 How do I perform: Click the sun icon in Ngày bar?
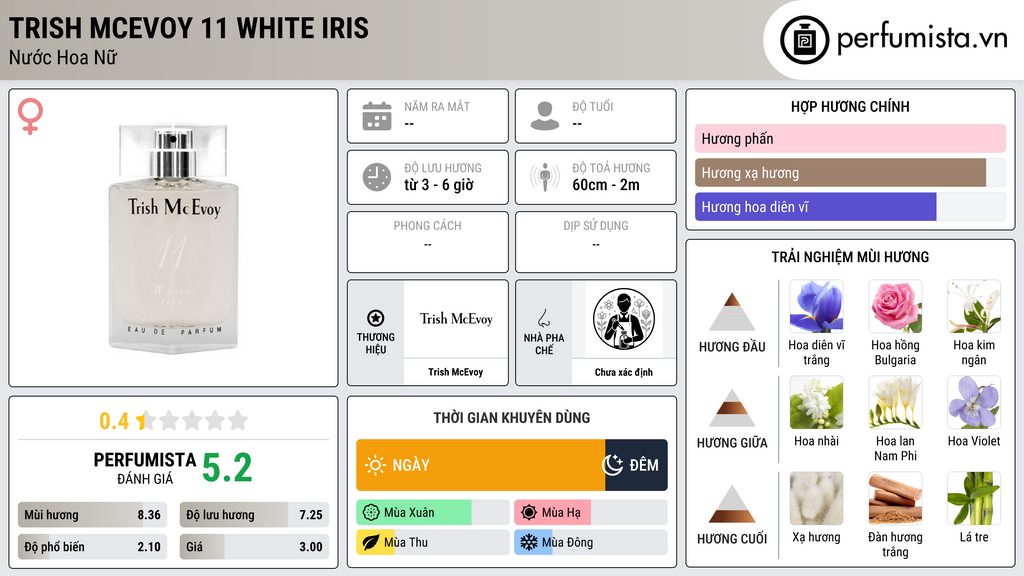click(x=376, y=465)
